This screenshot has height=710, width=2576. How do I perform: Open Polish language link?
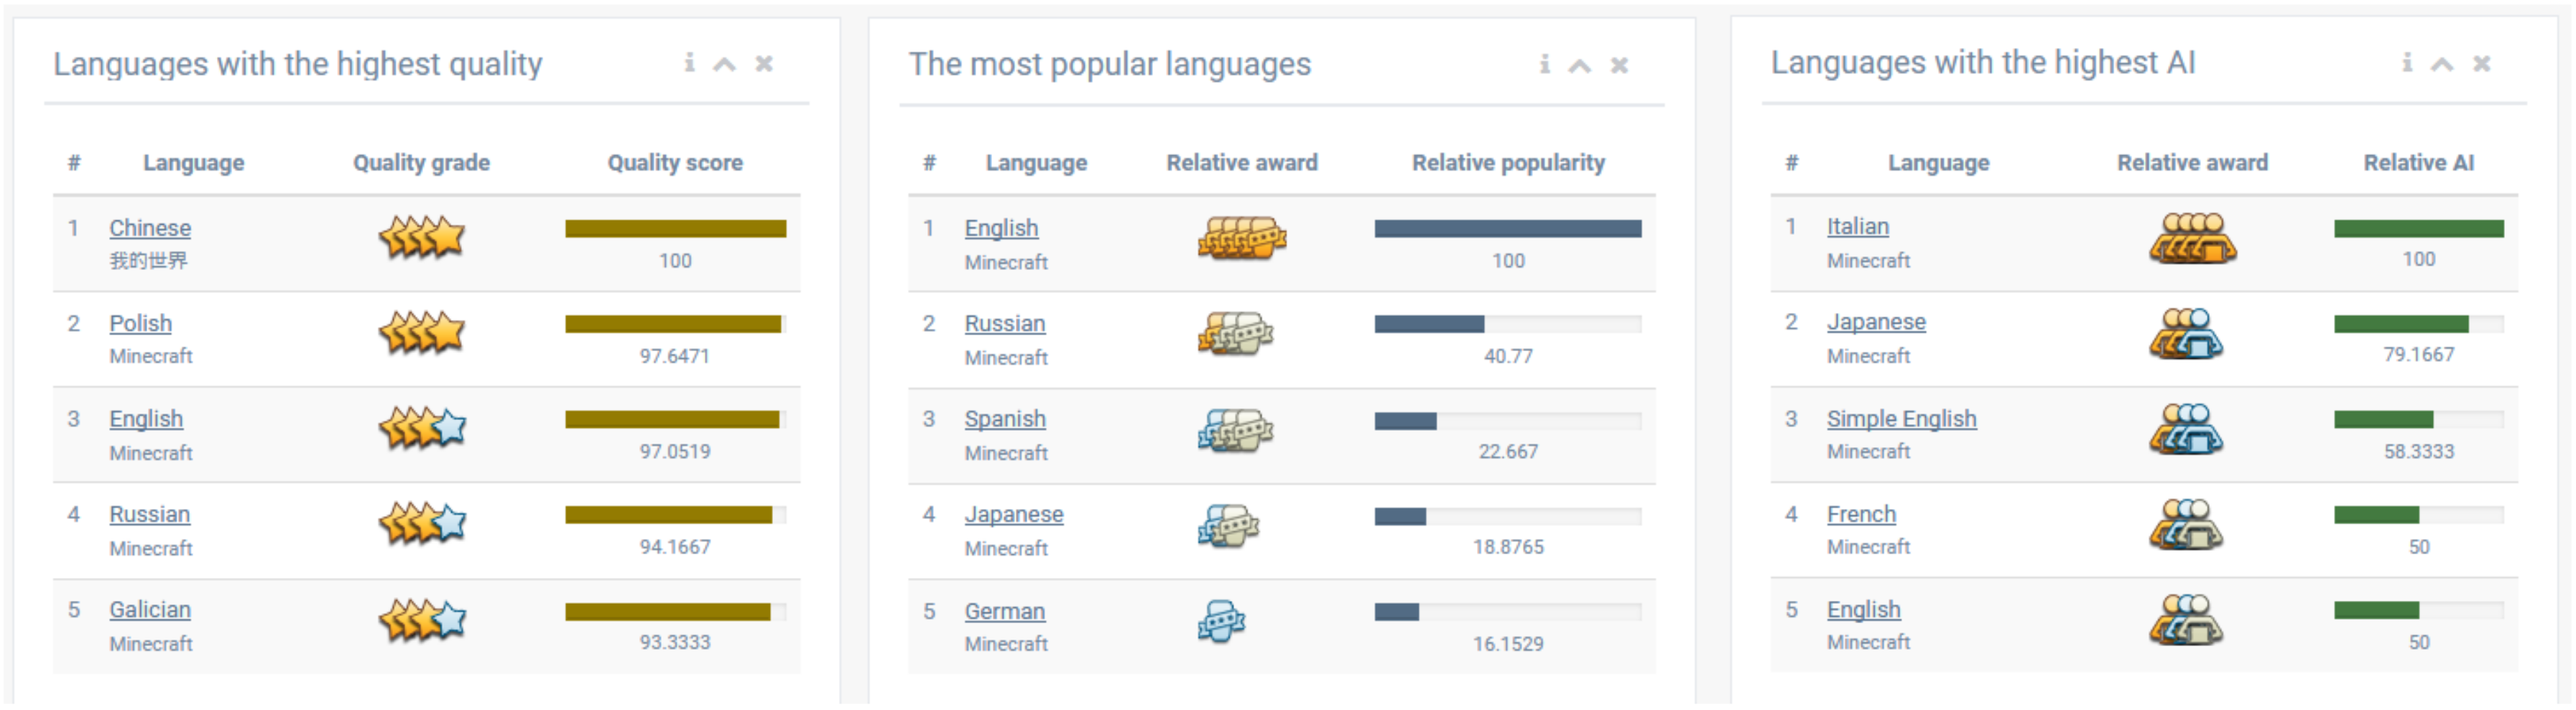[140, 323]
